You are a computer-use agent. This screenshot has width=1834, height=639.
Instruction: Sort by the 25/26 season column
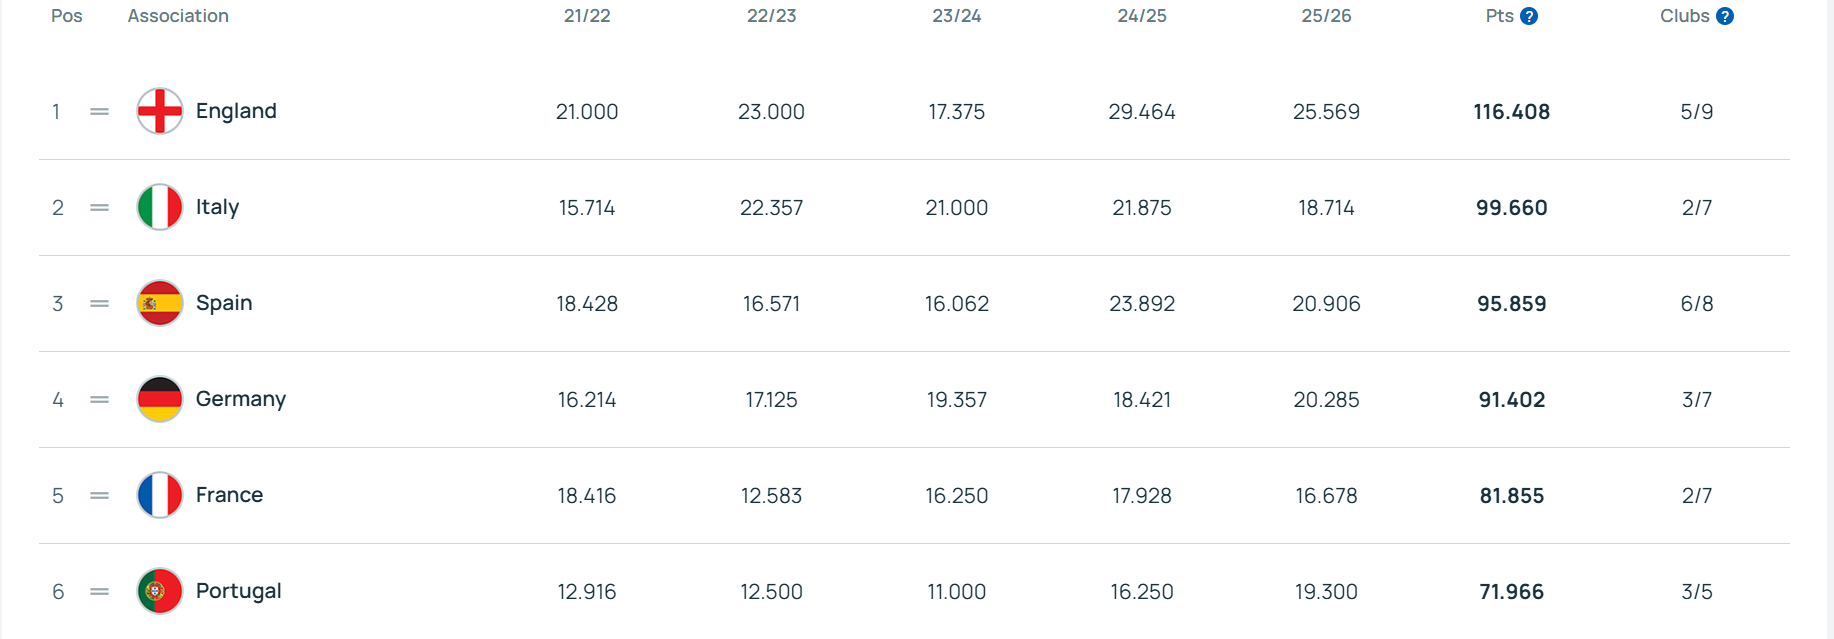(1326, 16)
